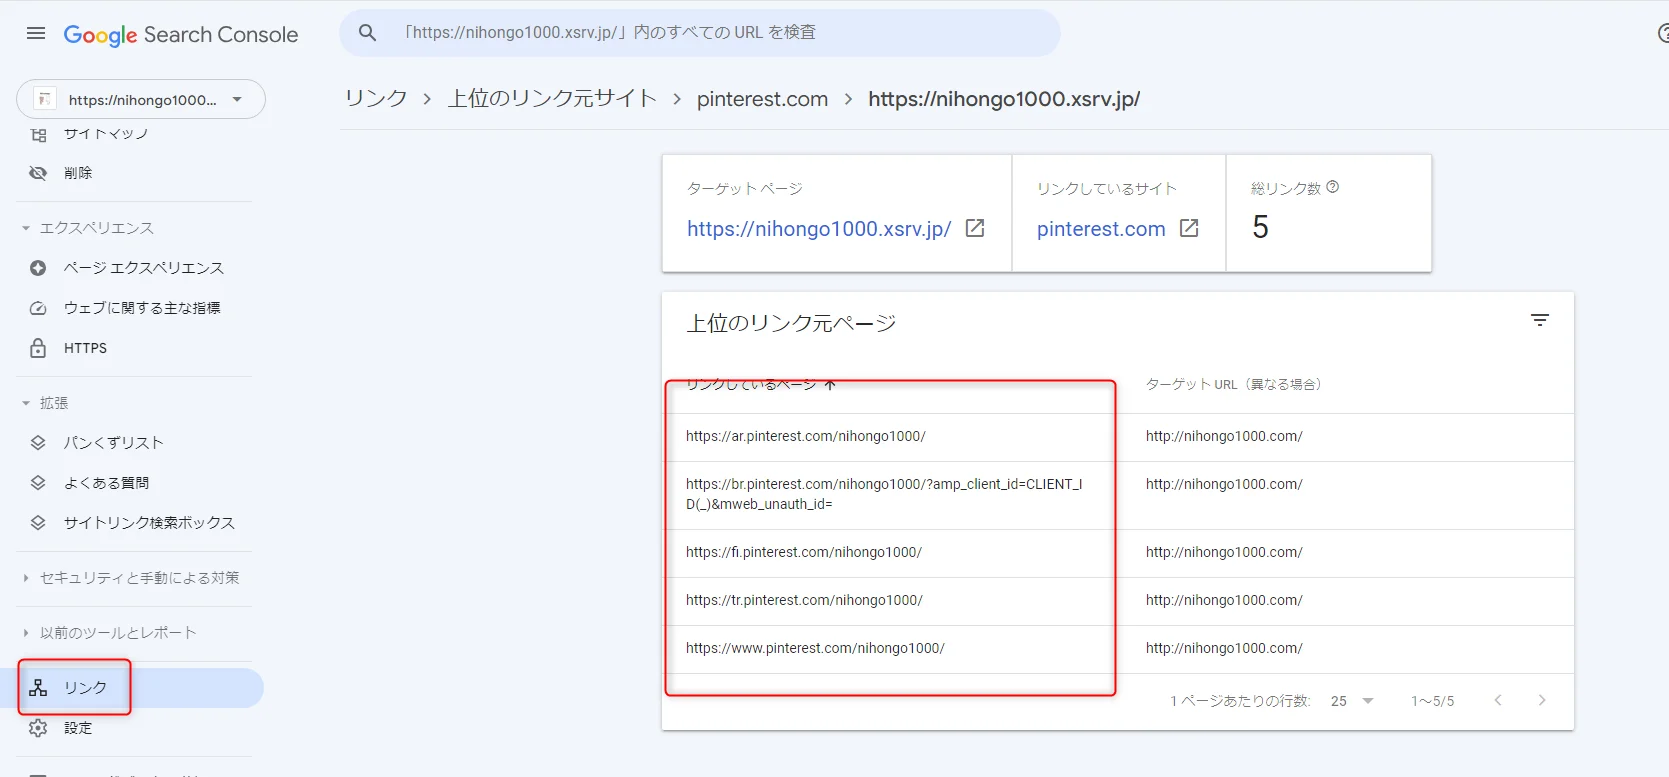The image size is (1669, 777).
Task: Click the ページ エクスペリエンス plus-circle icon
Action: click(38, 268)
